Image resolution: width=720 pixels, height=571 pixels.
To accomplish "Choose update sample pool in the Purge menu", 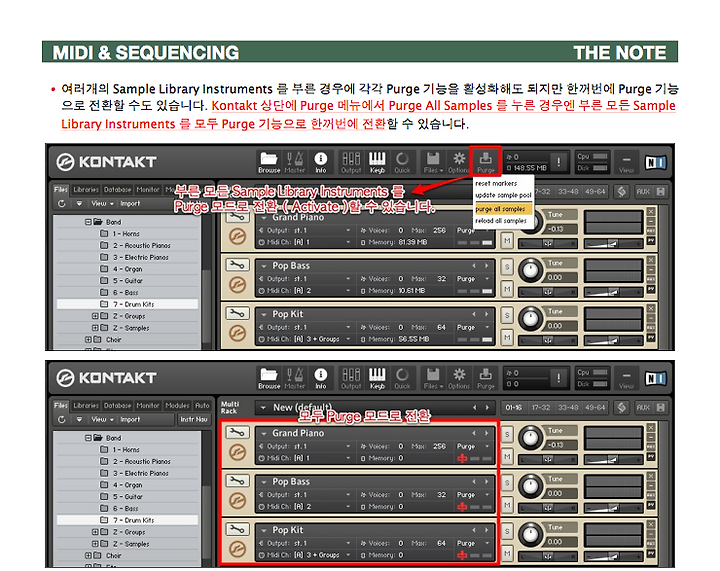I will tap(503, 195).
